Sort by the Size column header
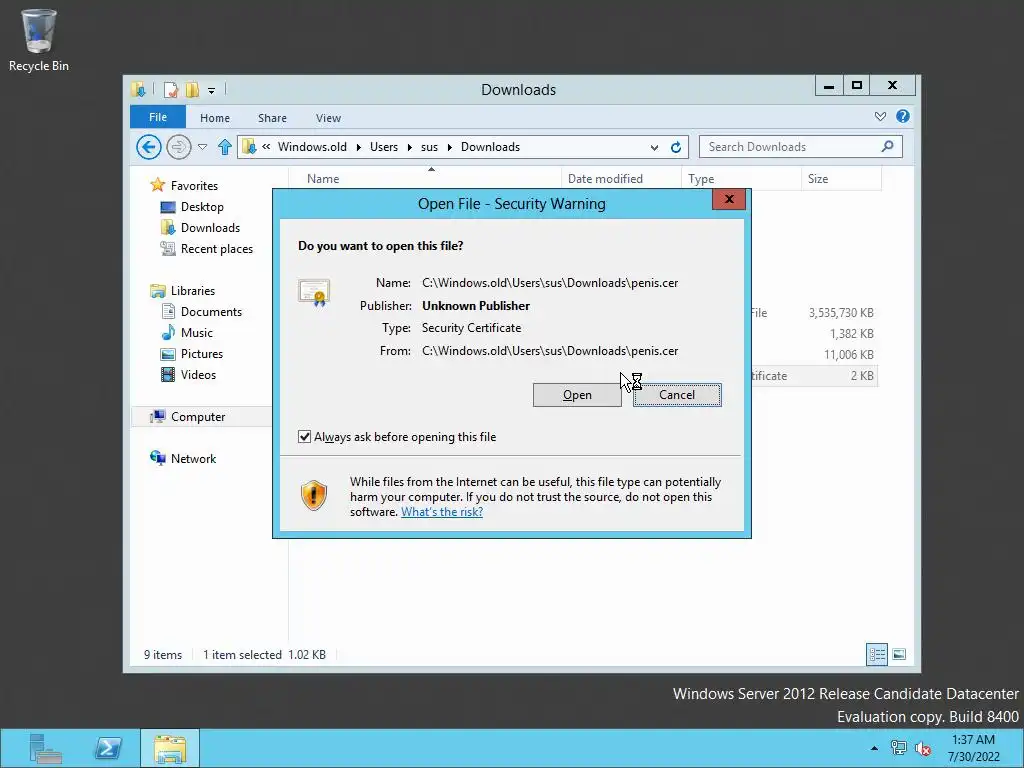1024x768 pixels. pos(841,179)
